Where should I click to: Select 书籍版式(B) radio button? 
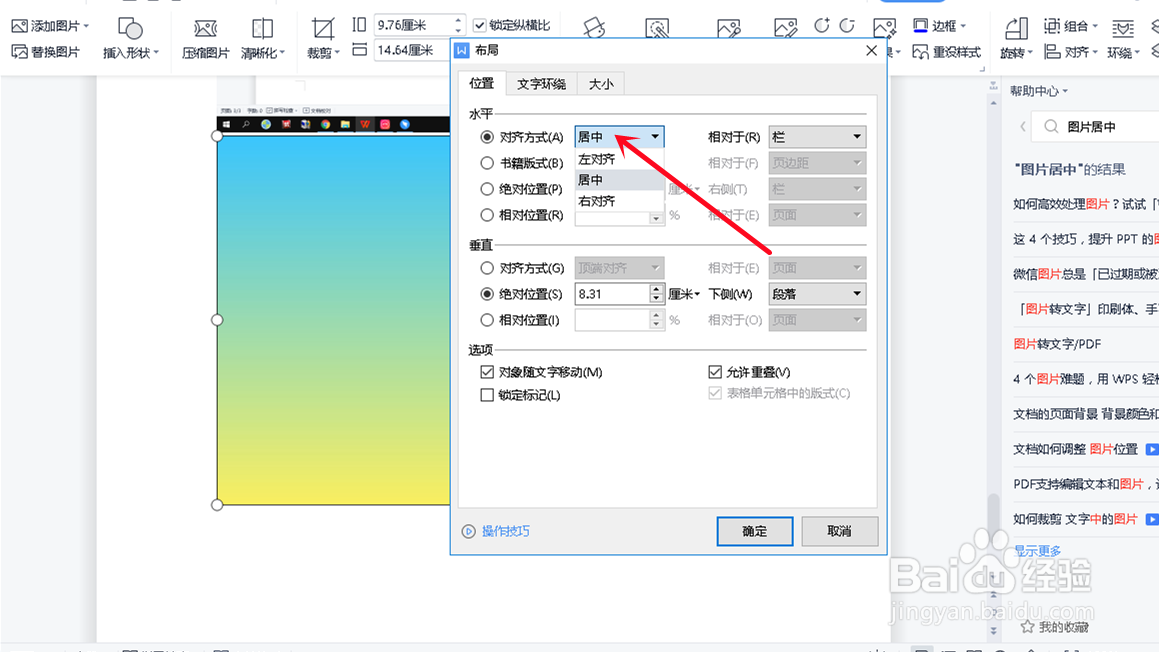pyautogui.click(x=486, y=163)
